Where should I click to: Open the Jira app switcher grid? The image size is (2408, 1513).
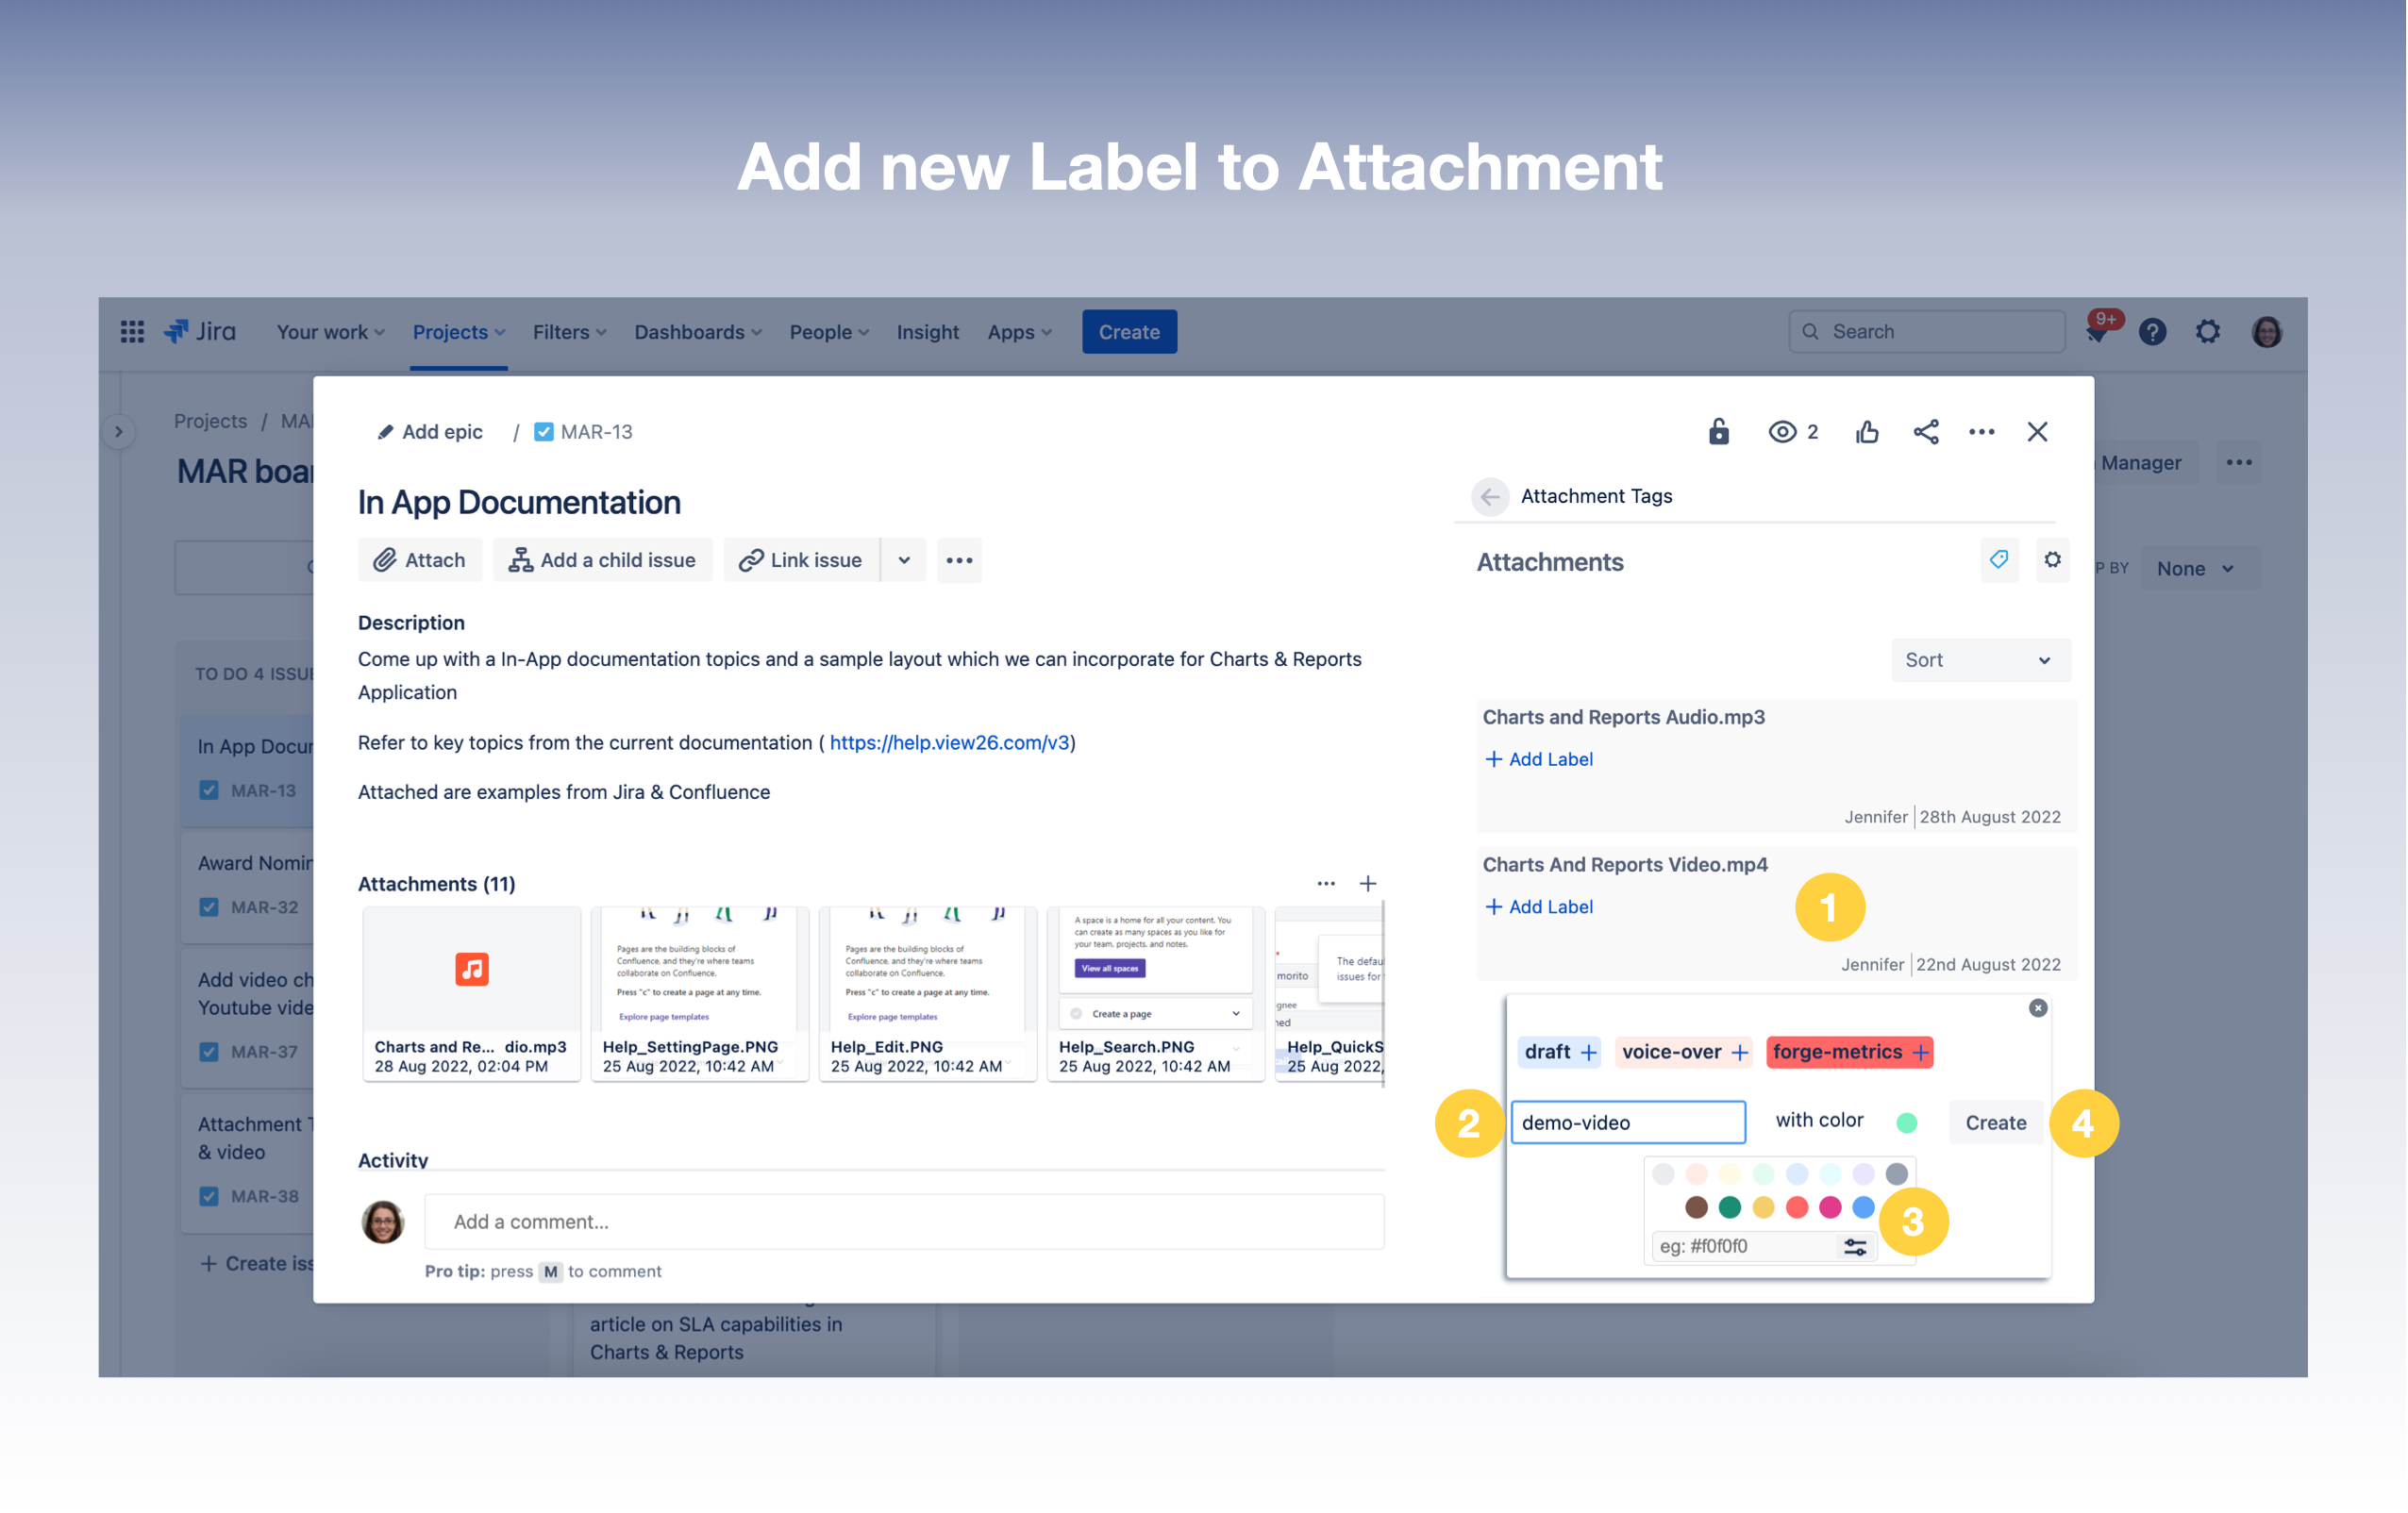point(132,332)
